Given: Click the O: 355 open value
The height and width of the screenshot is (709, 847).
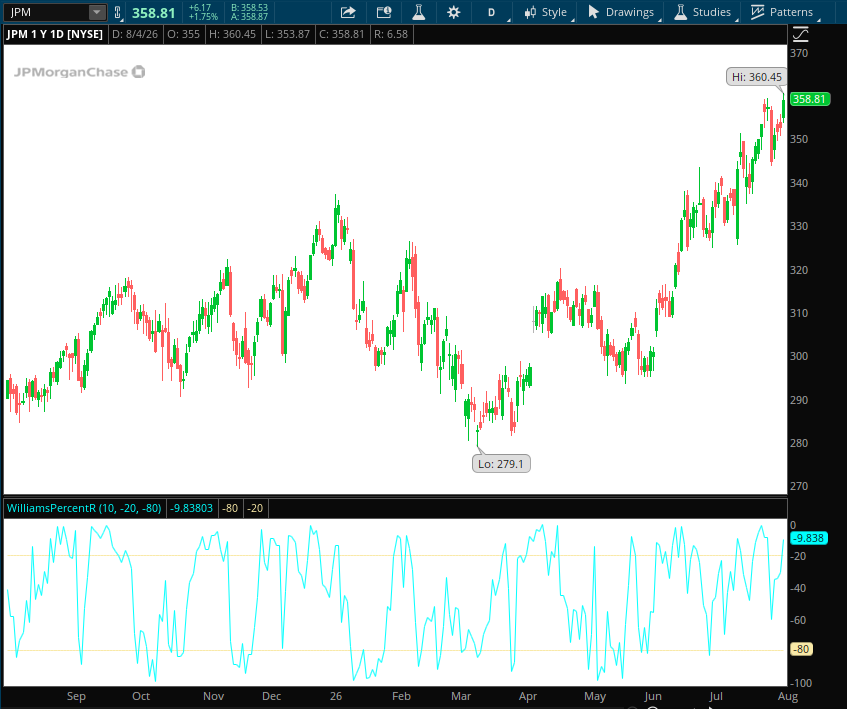Looking at the screenshot, I should coord(184,34).
